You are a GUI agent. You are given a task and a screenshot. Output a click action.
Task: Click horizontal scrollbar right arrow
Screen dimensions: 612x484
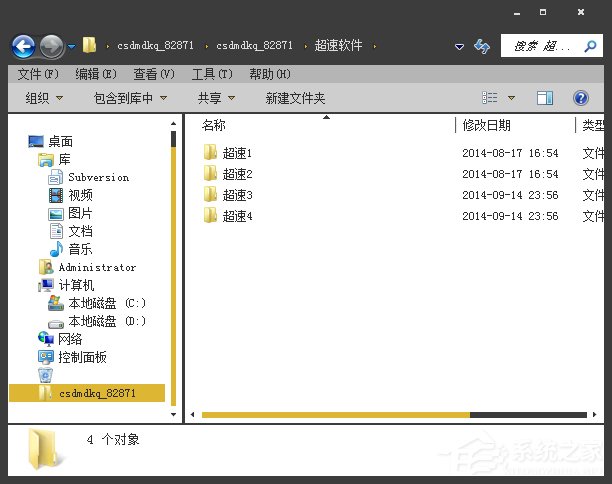594,415
